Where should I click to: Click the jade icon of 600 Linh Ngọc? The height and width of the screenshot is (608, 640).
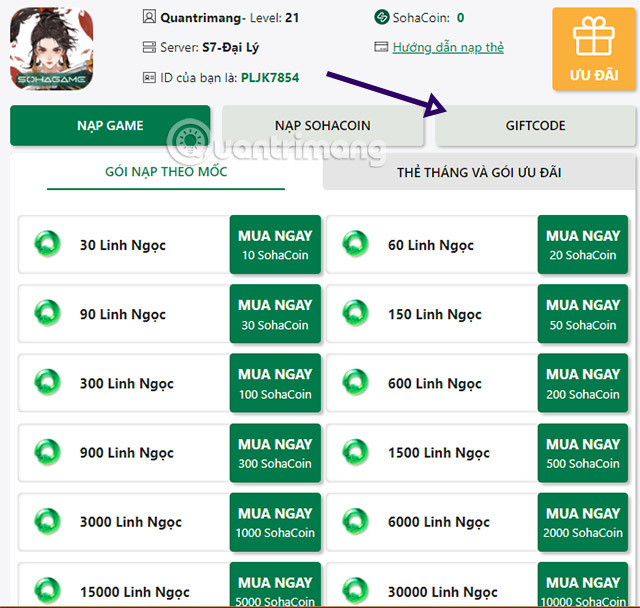point(356,382)
